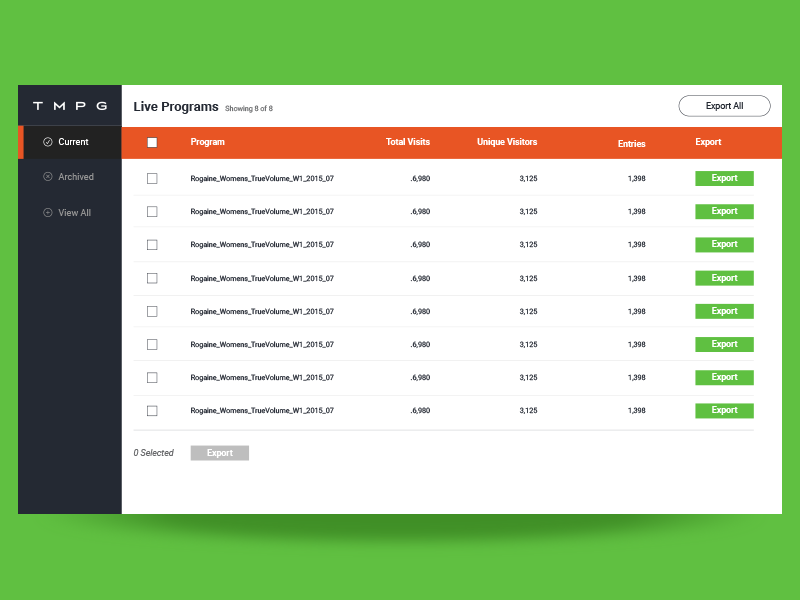Export the program in the eighth row
The height and width of the screenshot is (600, 800).
[x=724, y=410]
